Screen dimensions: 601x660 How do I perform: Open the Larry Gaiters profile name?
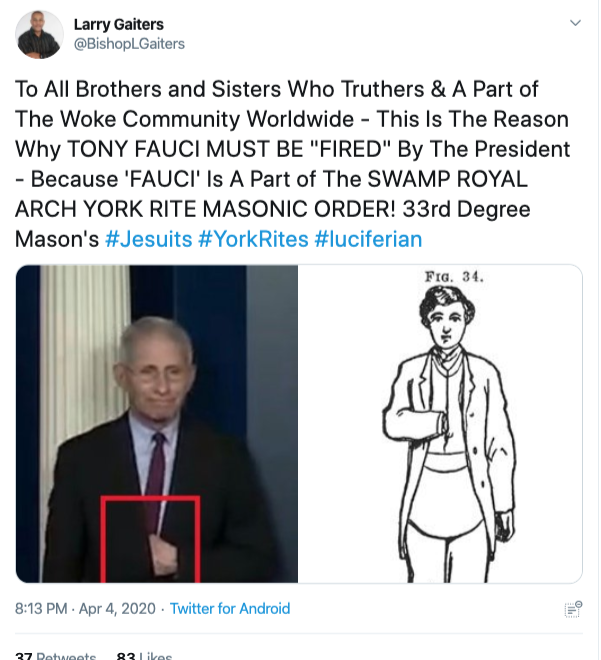click(119, 24)
